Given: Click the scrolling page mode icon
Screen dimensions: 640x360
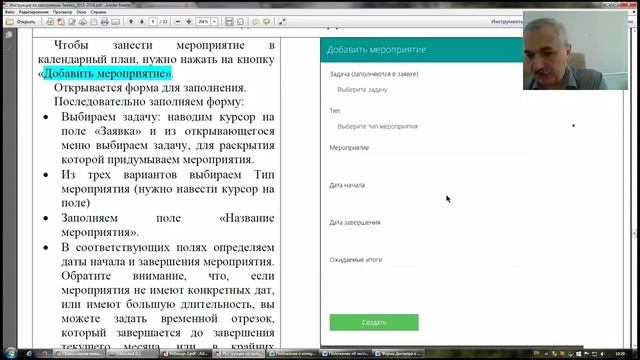Looking at the screenshot, I should coord(229,22).
